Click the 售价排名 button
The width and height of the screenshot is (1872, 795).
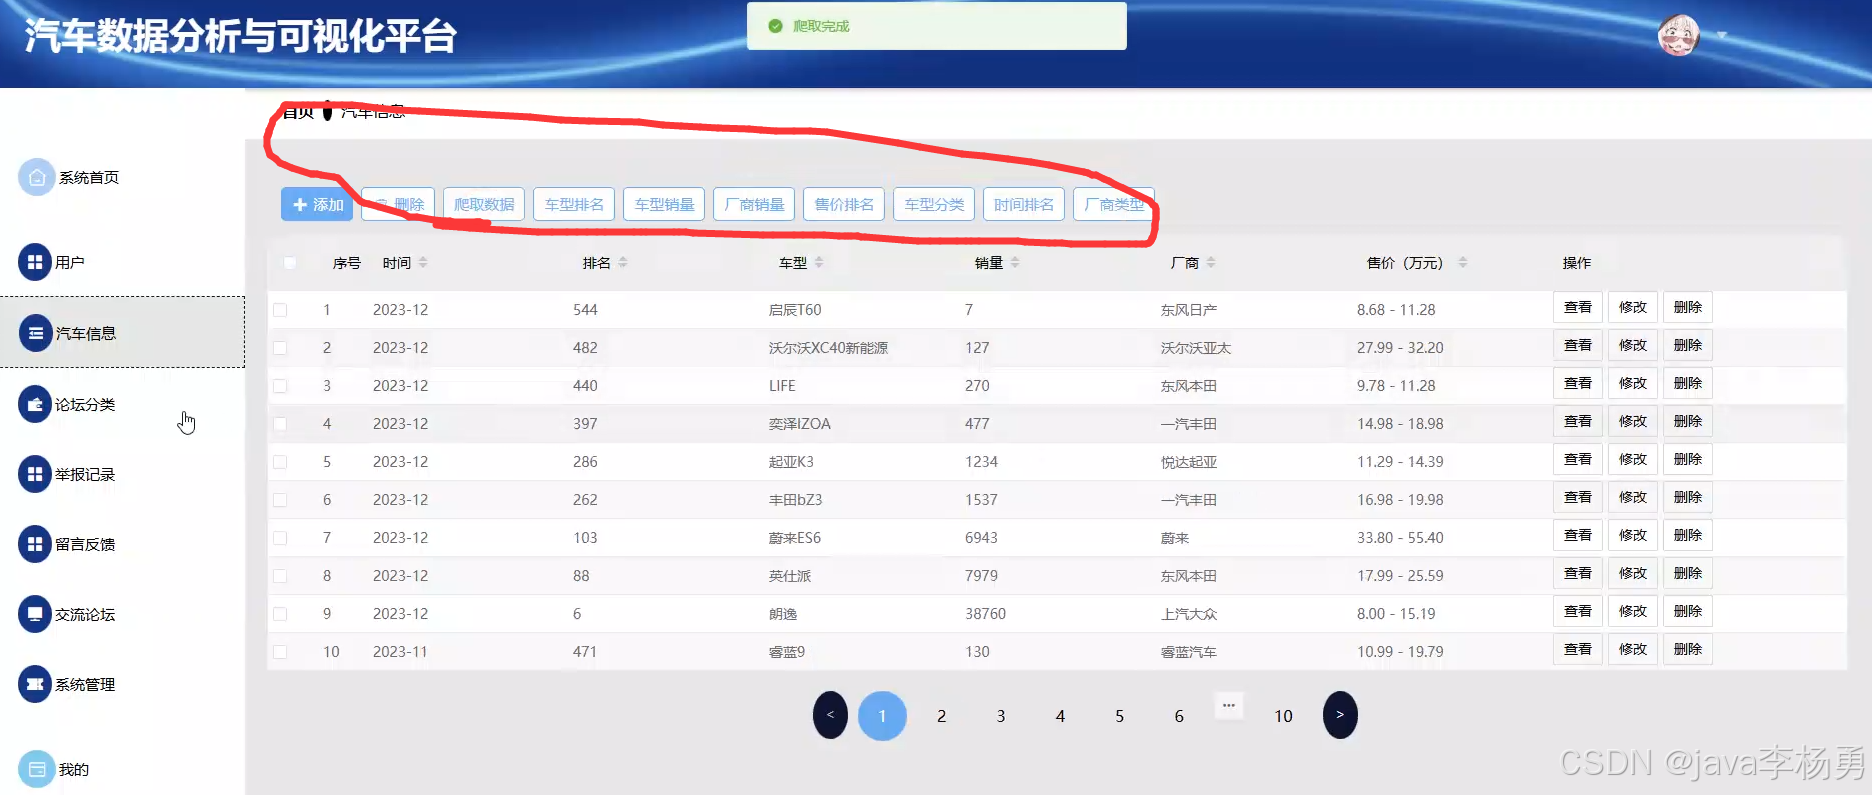(x=844, y=204)
